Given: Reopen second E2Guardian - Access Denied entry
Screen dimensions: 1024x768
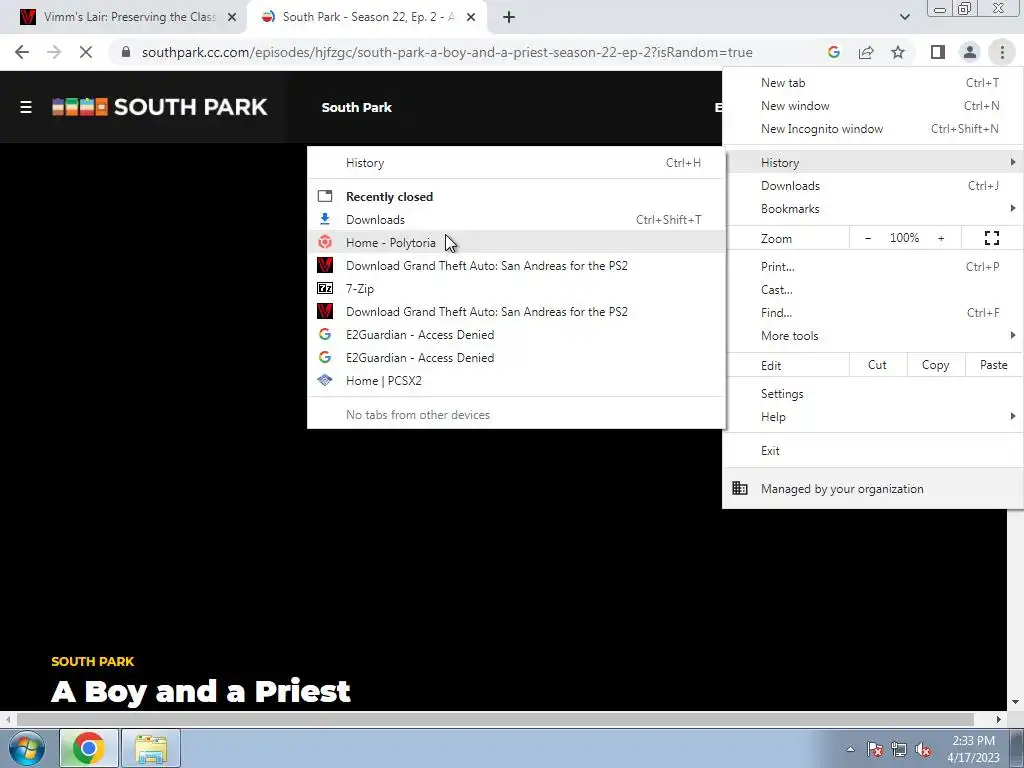Looking at the screenshot, I should (516, 358).
